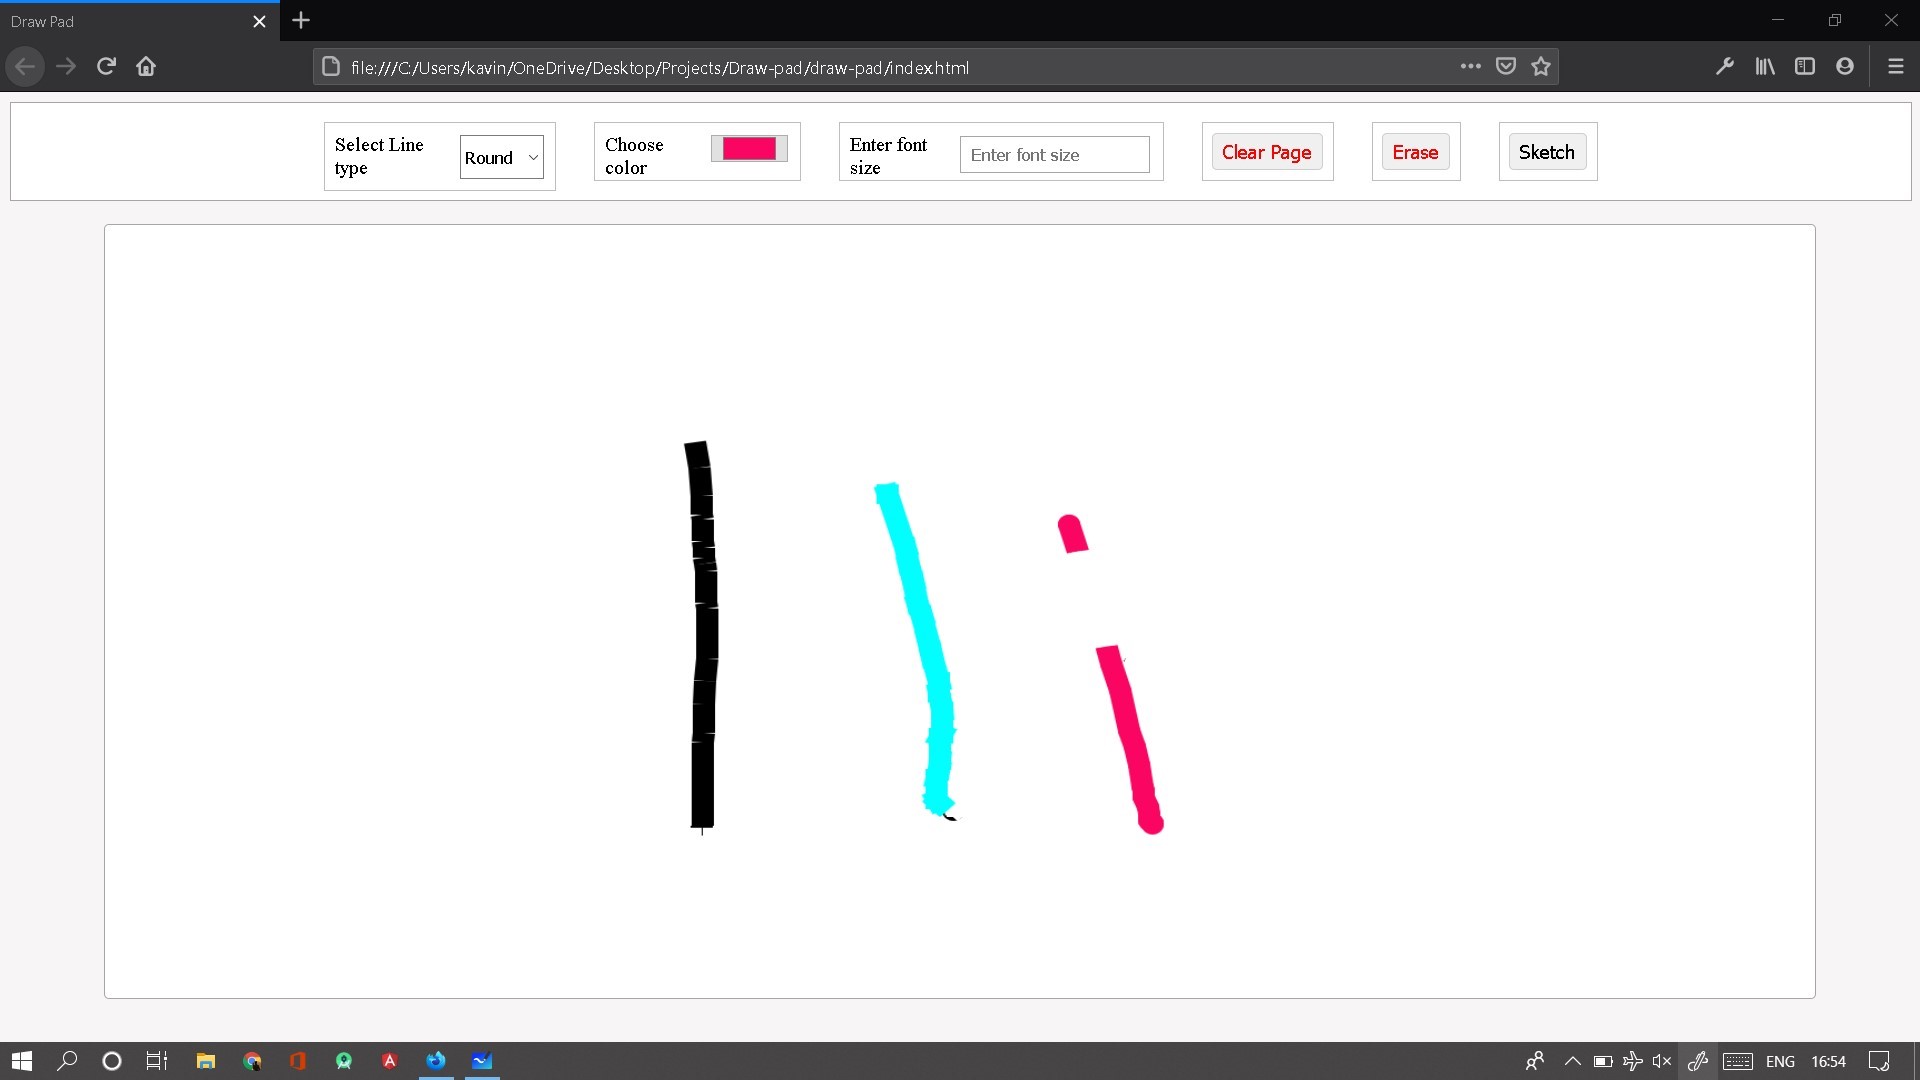
Task: Open the browser tools wrench icon
Action: [x=1725, y=66]
